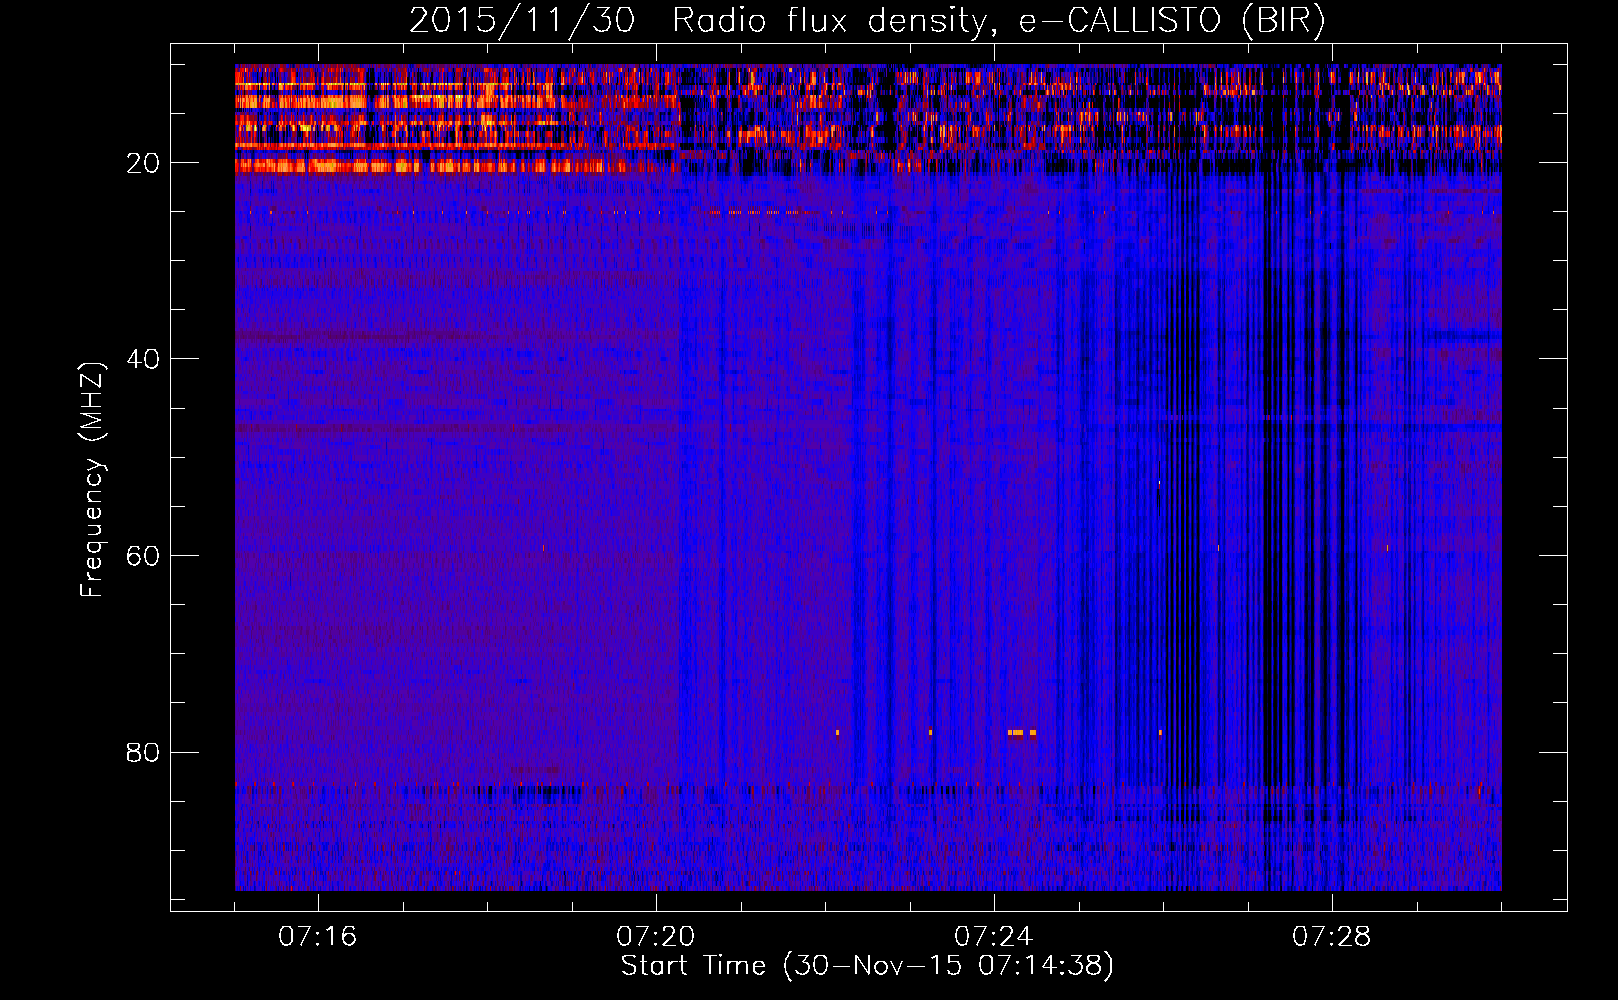The image size is (1618, 1000).
Task: Click the 07:28 time tick label
Action: point(1332,937)
